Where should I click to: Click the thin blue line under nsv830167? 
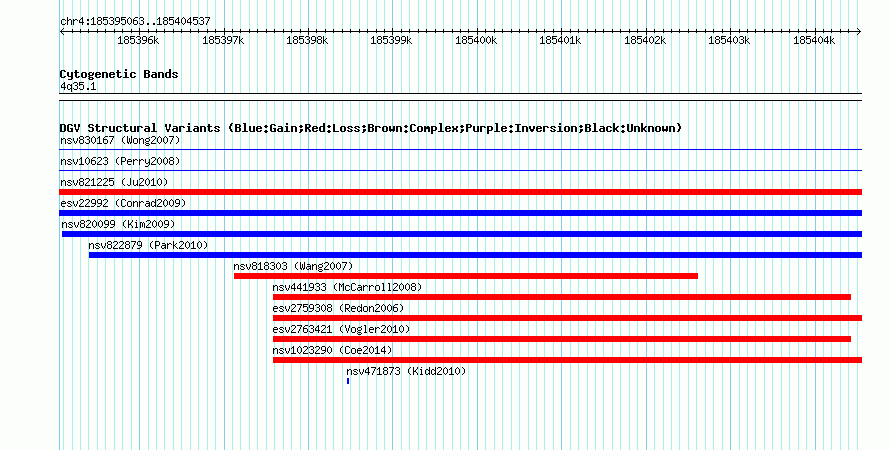[x=460, y=150]
